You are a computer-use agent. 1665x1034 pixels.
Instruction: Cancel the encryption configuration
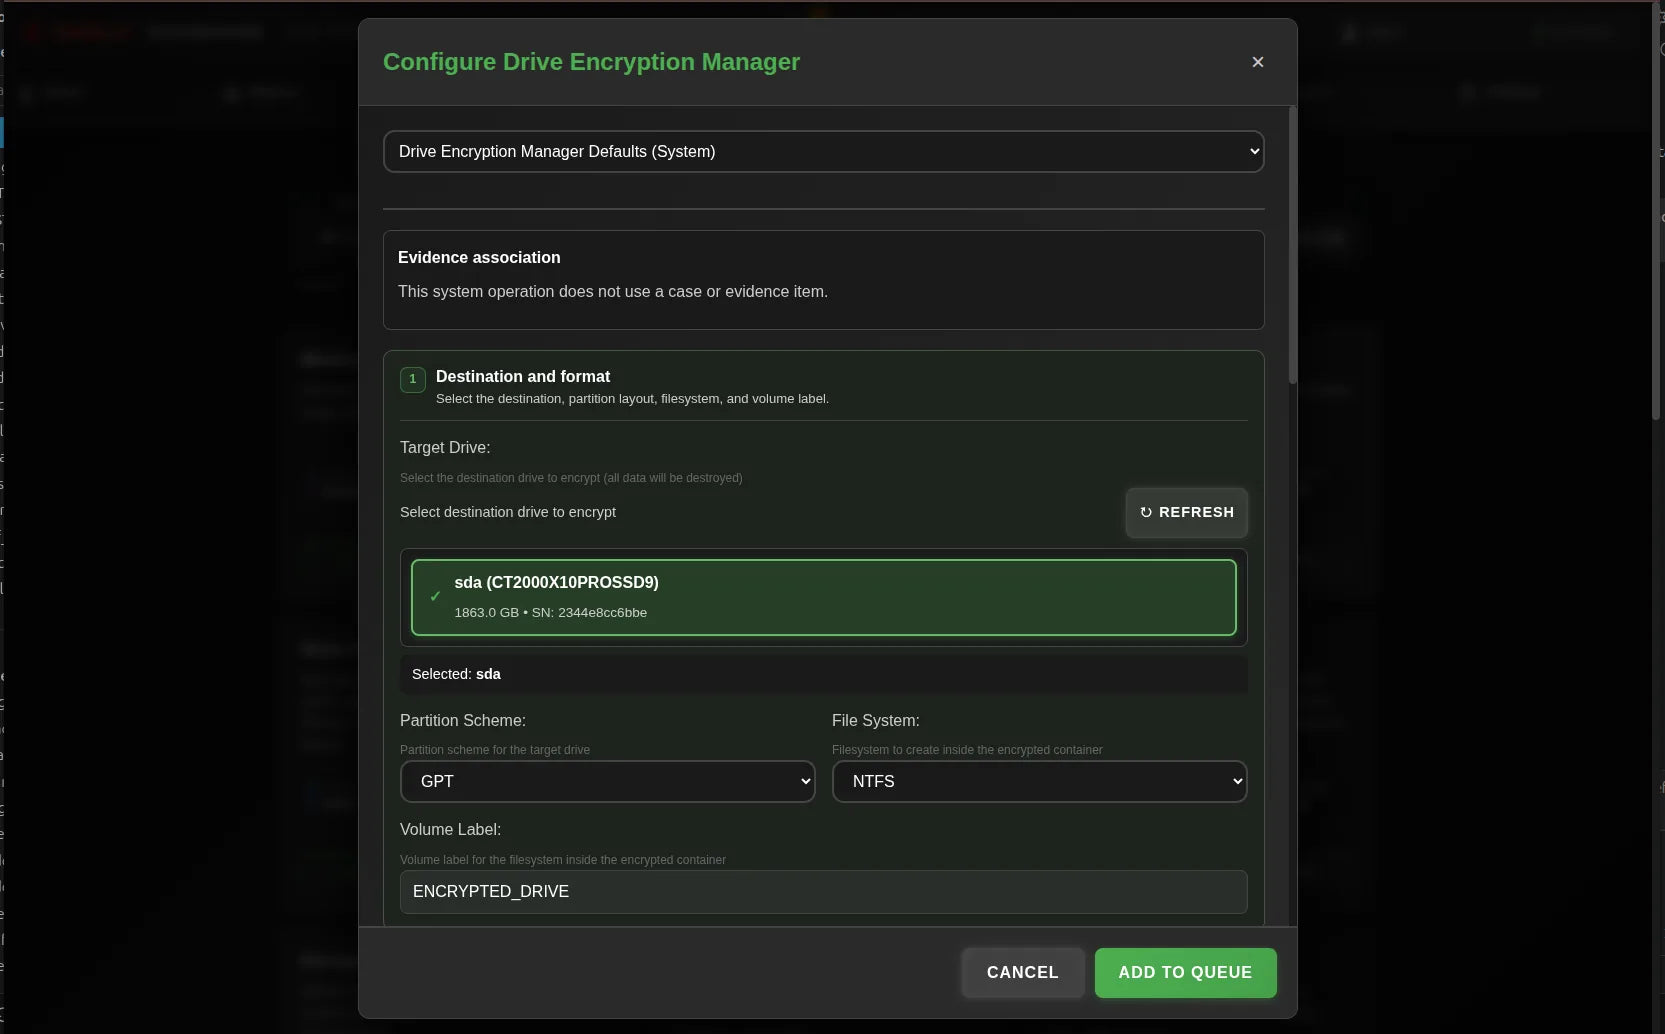[x=1022, y=973]
